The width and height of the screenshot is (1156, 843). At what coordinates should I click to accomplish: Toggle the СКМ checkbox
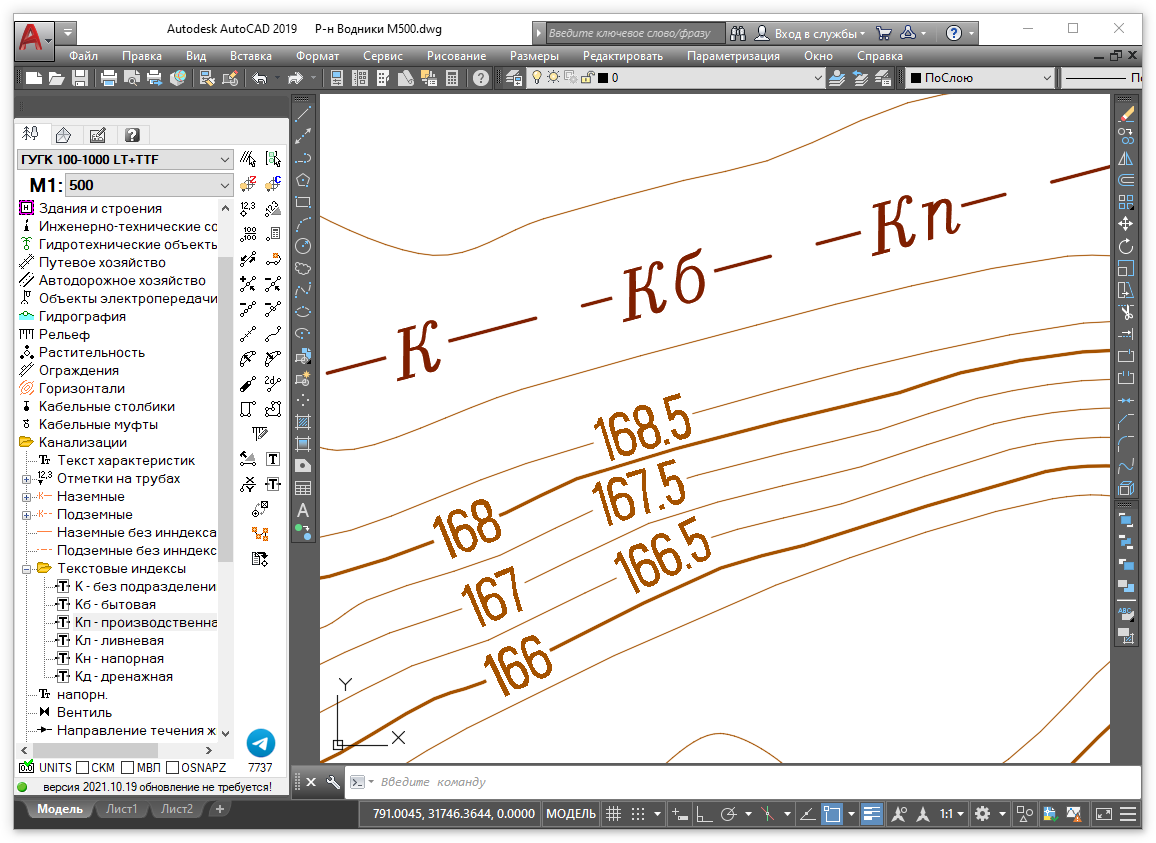(83, 768)
